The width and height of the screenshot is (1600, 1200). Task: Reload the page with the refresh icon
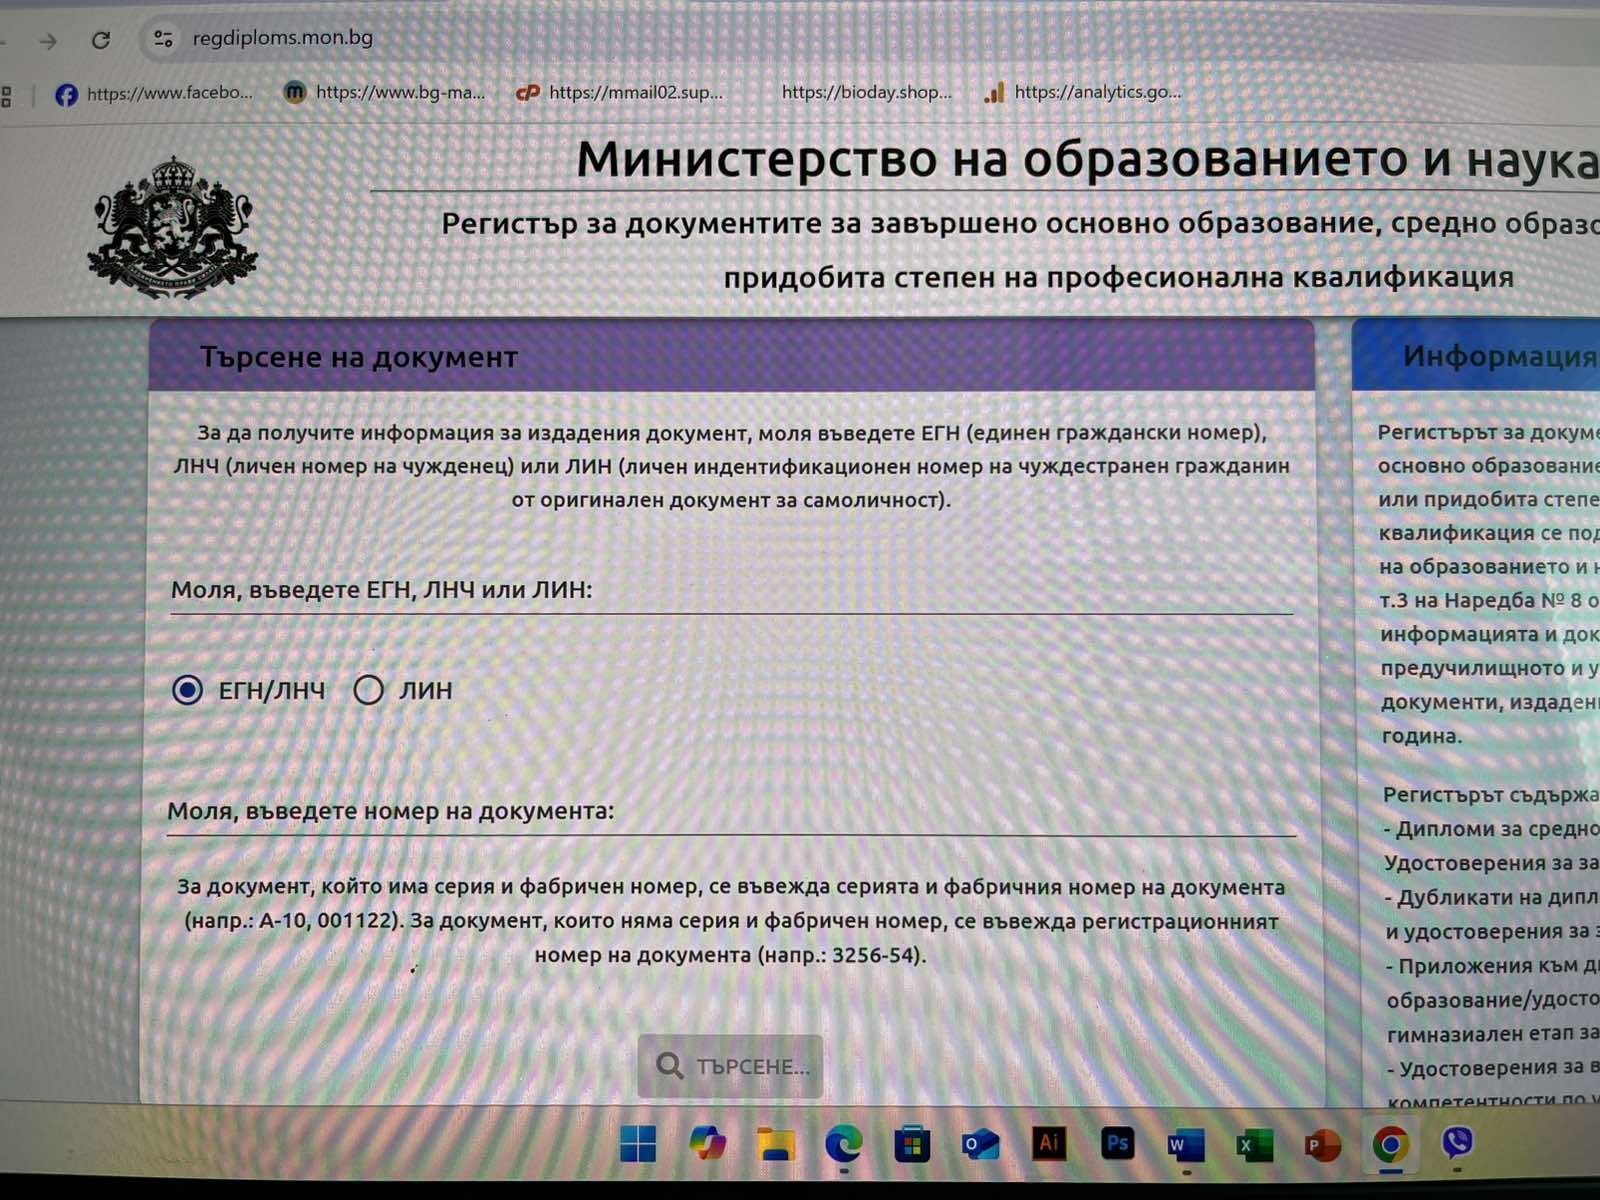click(x=101, y=40)
